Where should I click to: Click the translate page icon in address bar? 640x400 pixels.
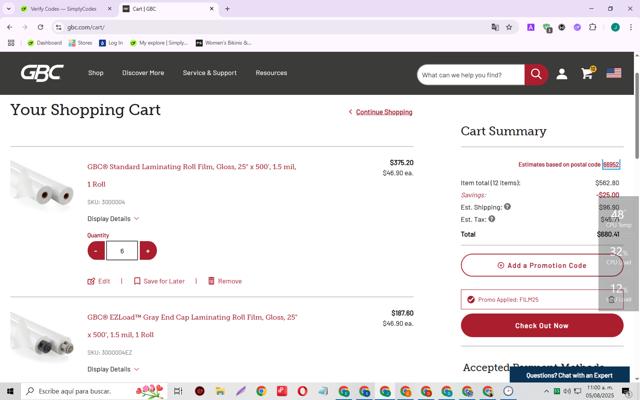pos(495,27)
